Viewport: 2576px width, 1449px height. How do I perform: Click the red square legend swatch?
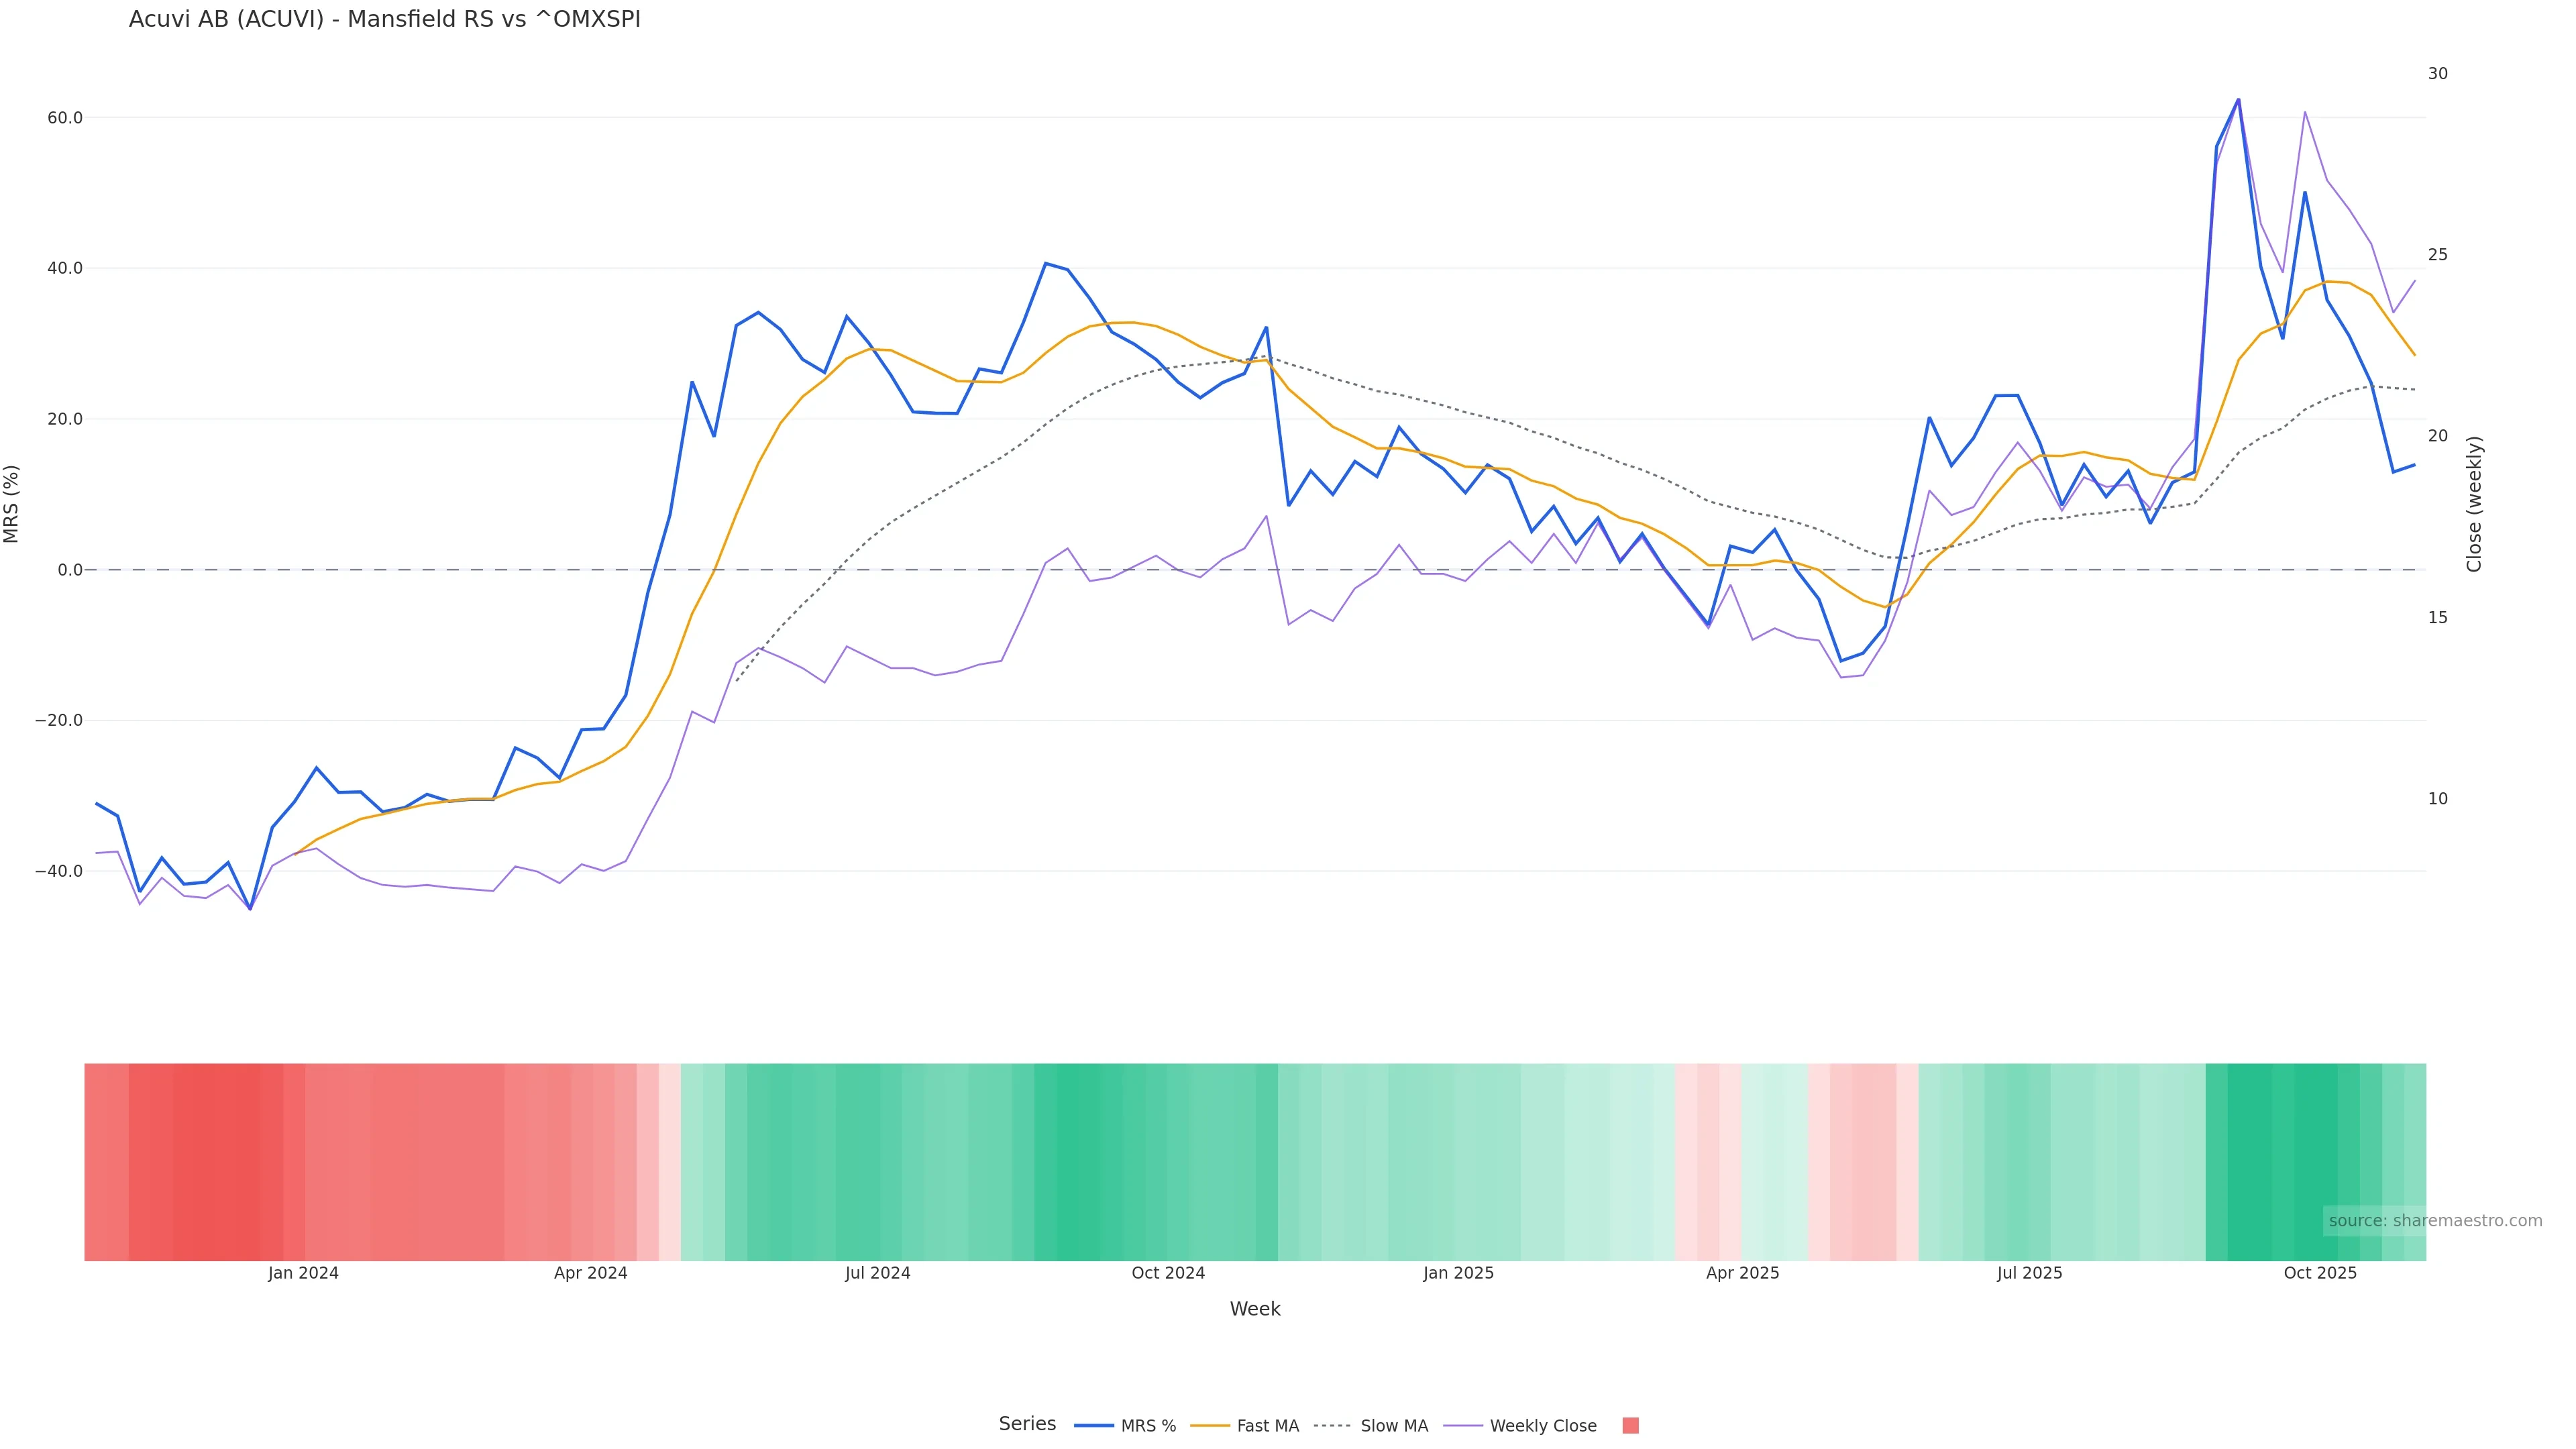tap(1630, 1426)
